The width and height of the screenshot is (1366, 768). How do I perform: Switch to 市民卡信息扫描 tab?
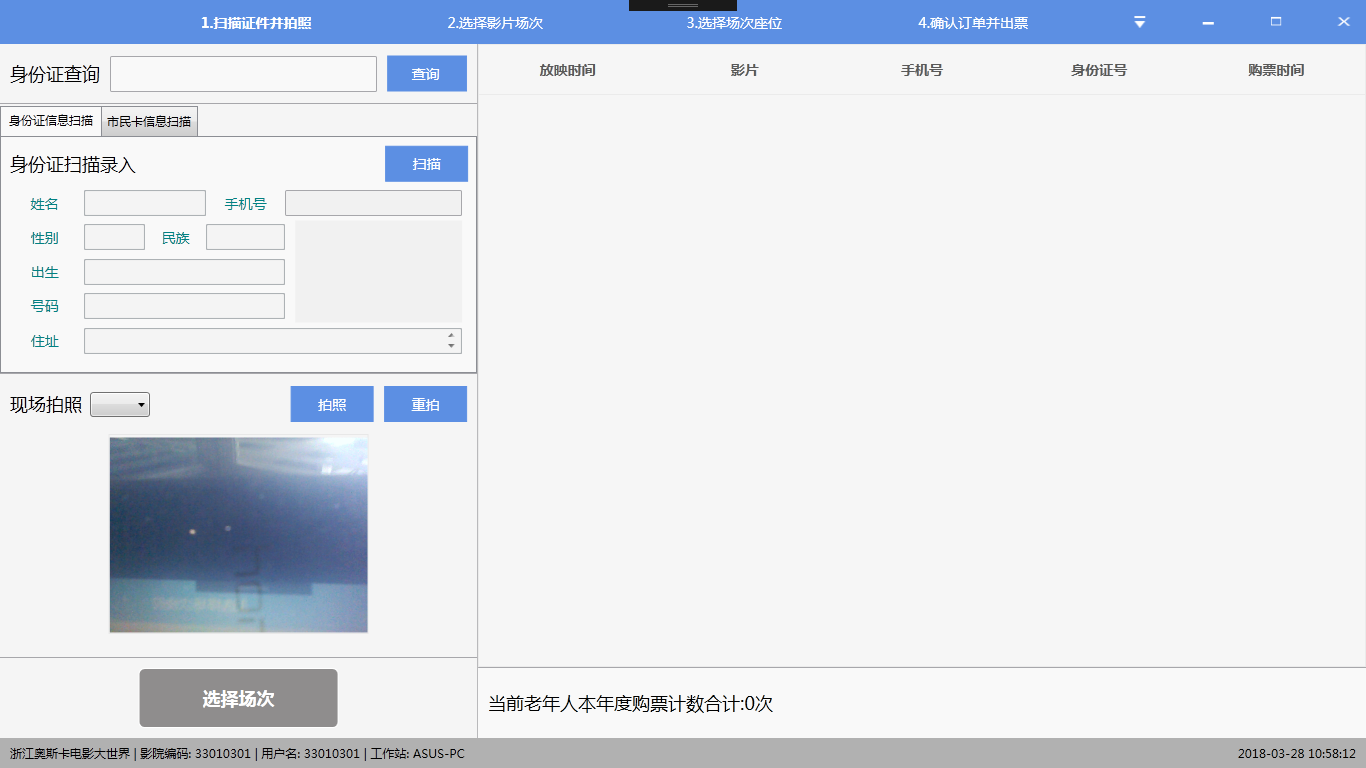pos(149,121)
